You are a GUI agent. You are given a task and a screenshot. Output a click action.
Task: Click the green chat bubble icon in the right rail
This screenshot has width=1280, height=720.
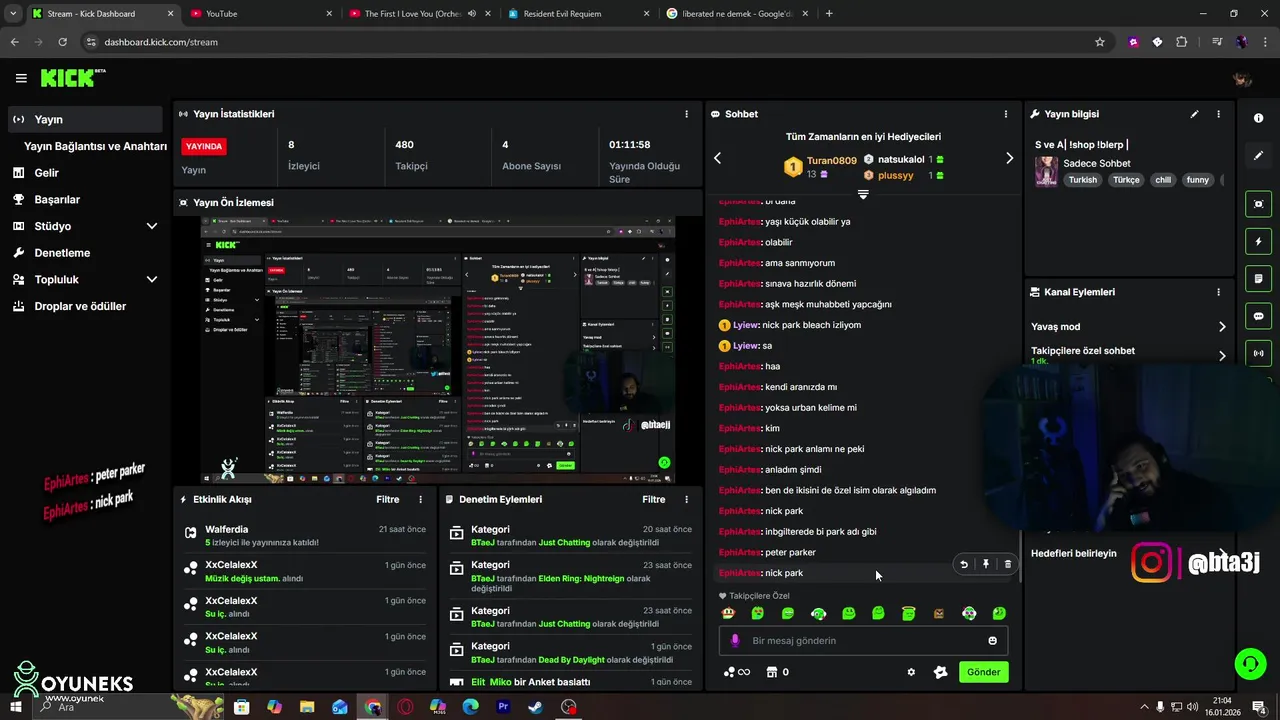coord(1258,316)
